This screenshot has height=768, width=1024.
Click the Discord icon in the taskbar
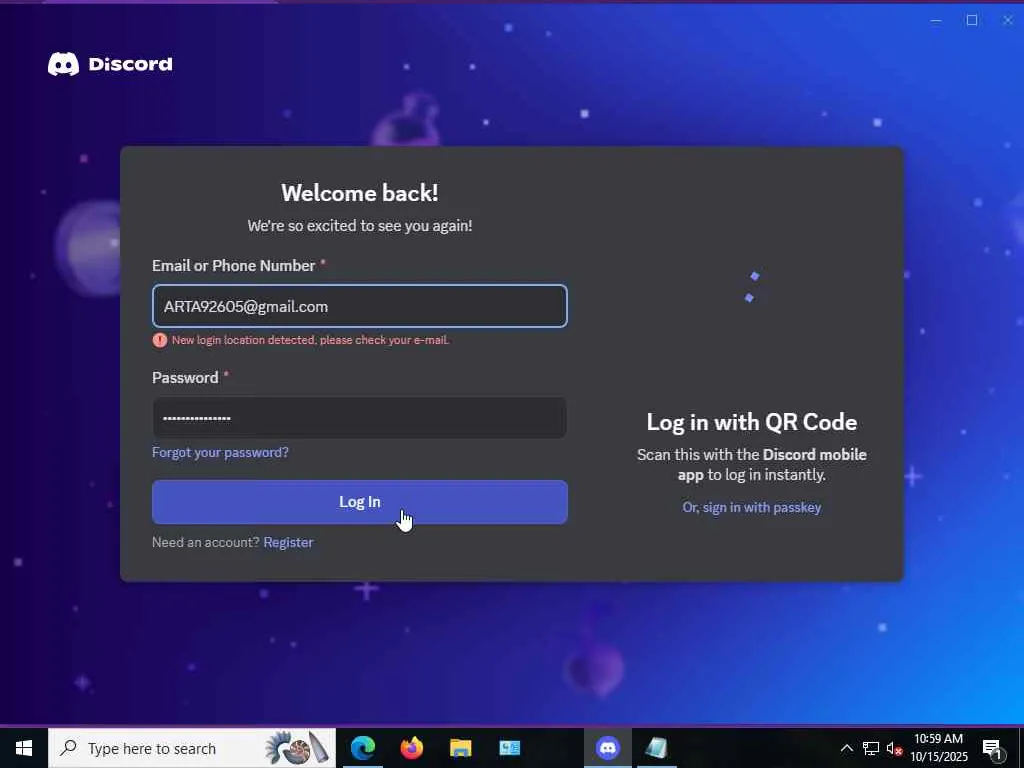coord(608,748)
